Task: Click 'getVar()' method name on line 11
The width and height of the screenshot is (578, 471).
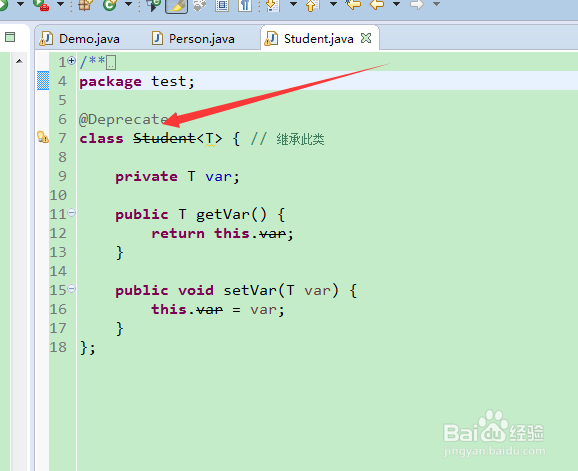Action: tap(231, 214)
